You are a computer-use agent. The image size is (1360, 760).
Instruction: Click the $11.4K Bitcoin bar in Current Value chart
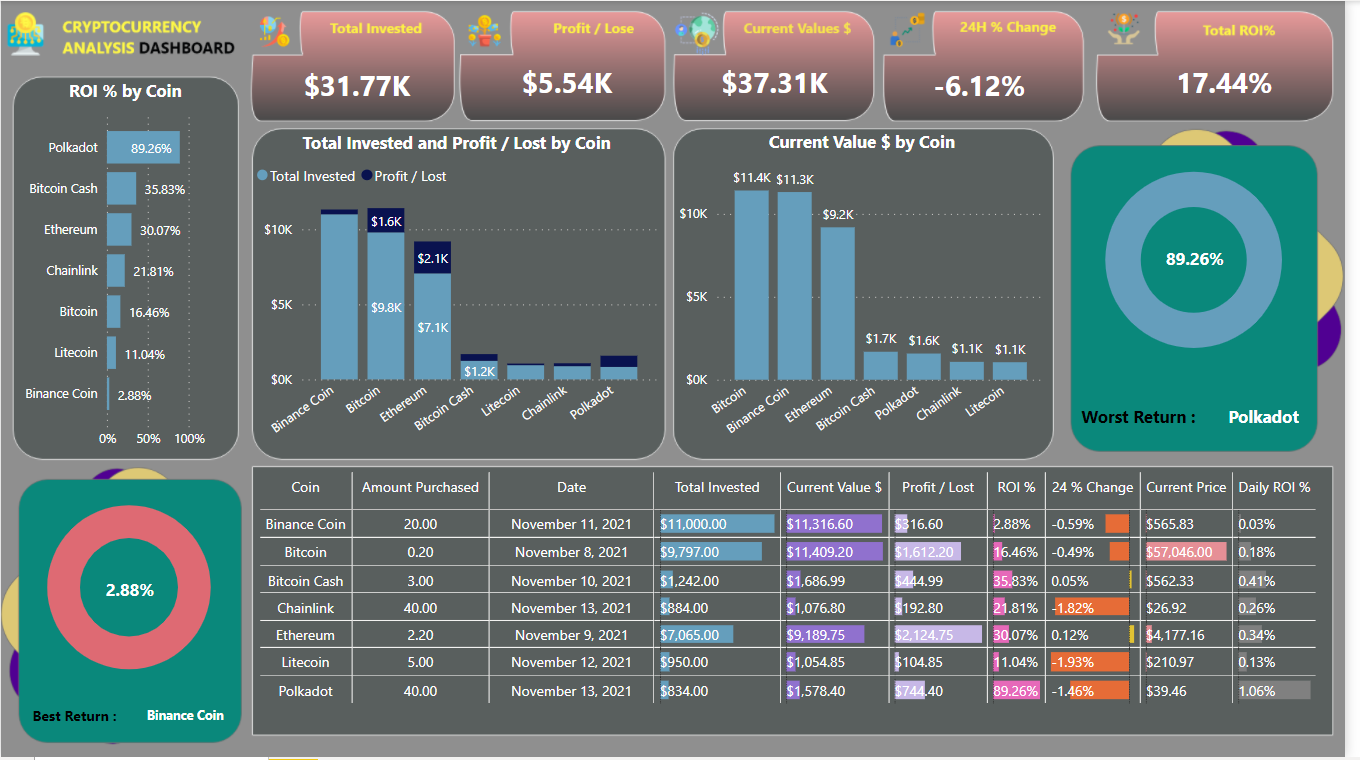click(752, 285)
